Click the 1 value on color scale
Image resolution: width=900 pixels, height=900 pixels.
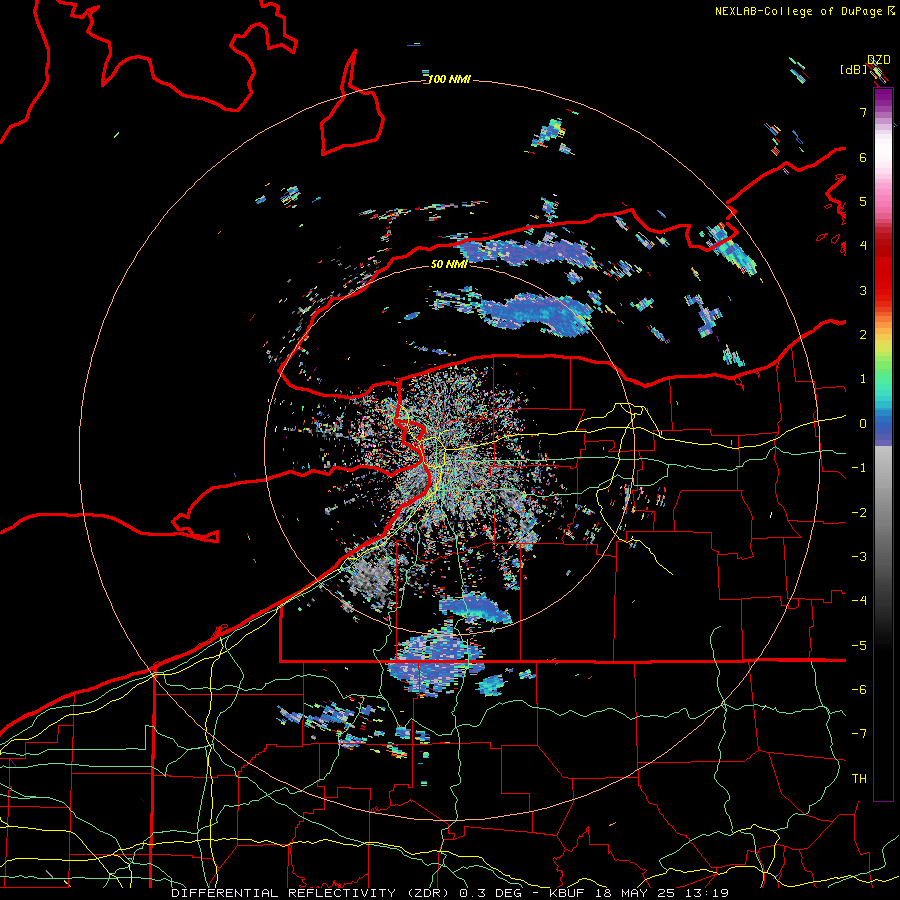click(863, 379)
